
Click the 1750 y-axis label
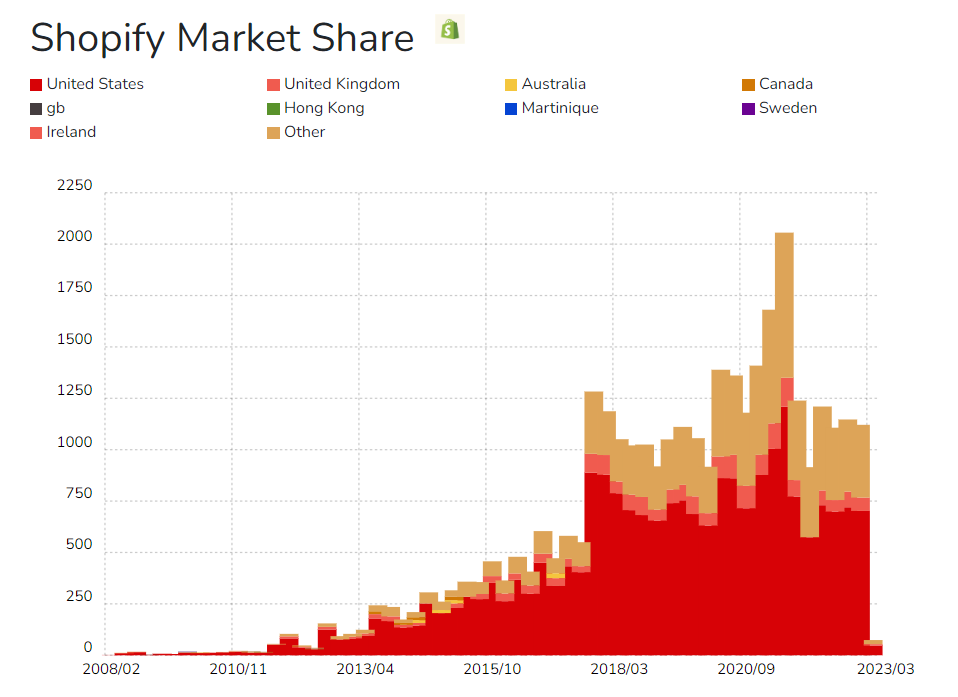(75, 287)
